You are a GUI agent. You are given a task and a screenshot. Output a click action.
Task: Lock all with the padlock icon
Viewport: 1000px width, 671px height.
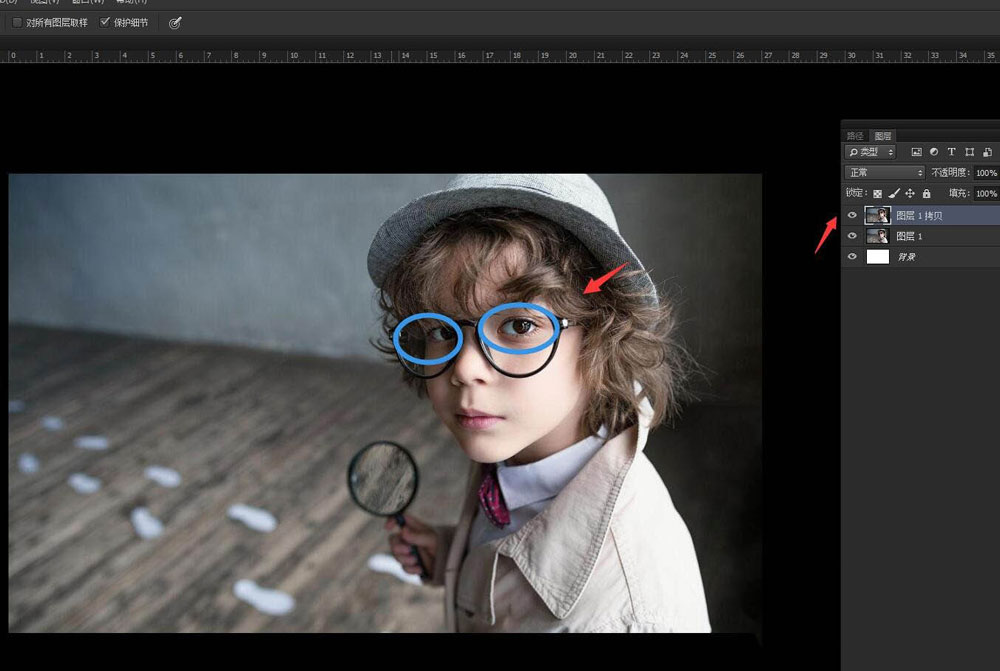(x=927, y=193)
